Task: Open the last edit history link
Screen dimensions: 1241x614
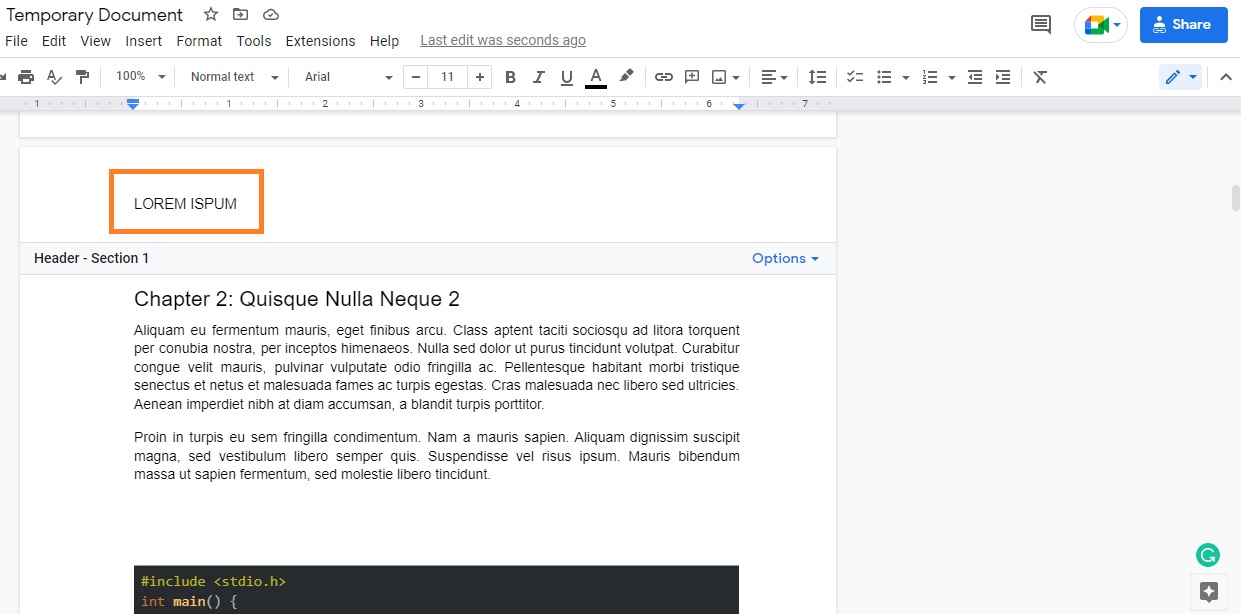Action: point(502,40)
